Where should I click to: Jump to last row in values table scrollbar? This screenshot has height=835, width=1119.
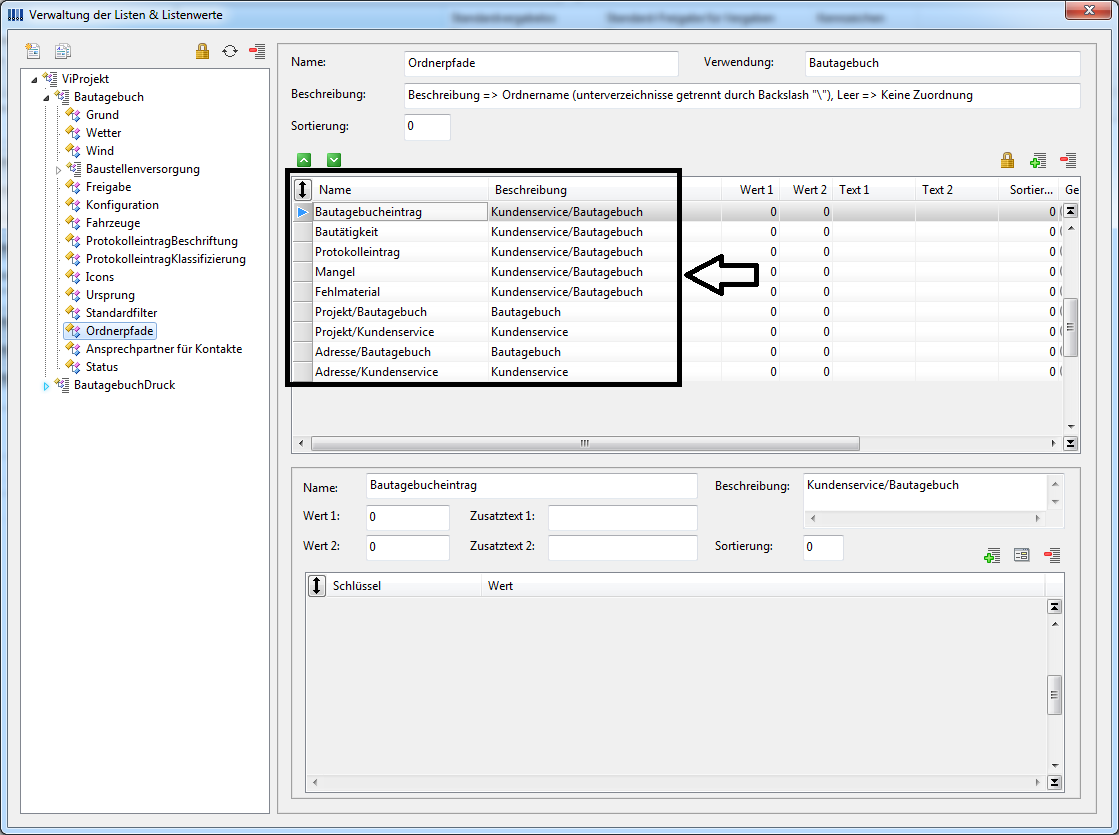(1070, 443)
